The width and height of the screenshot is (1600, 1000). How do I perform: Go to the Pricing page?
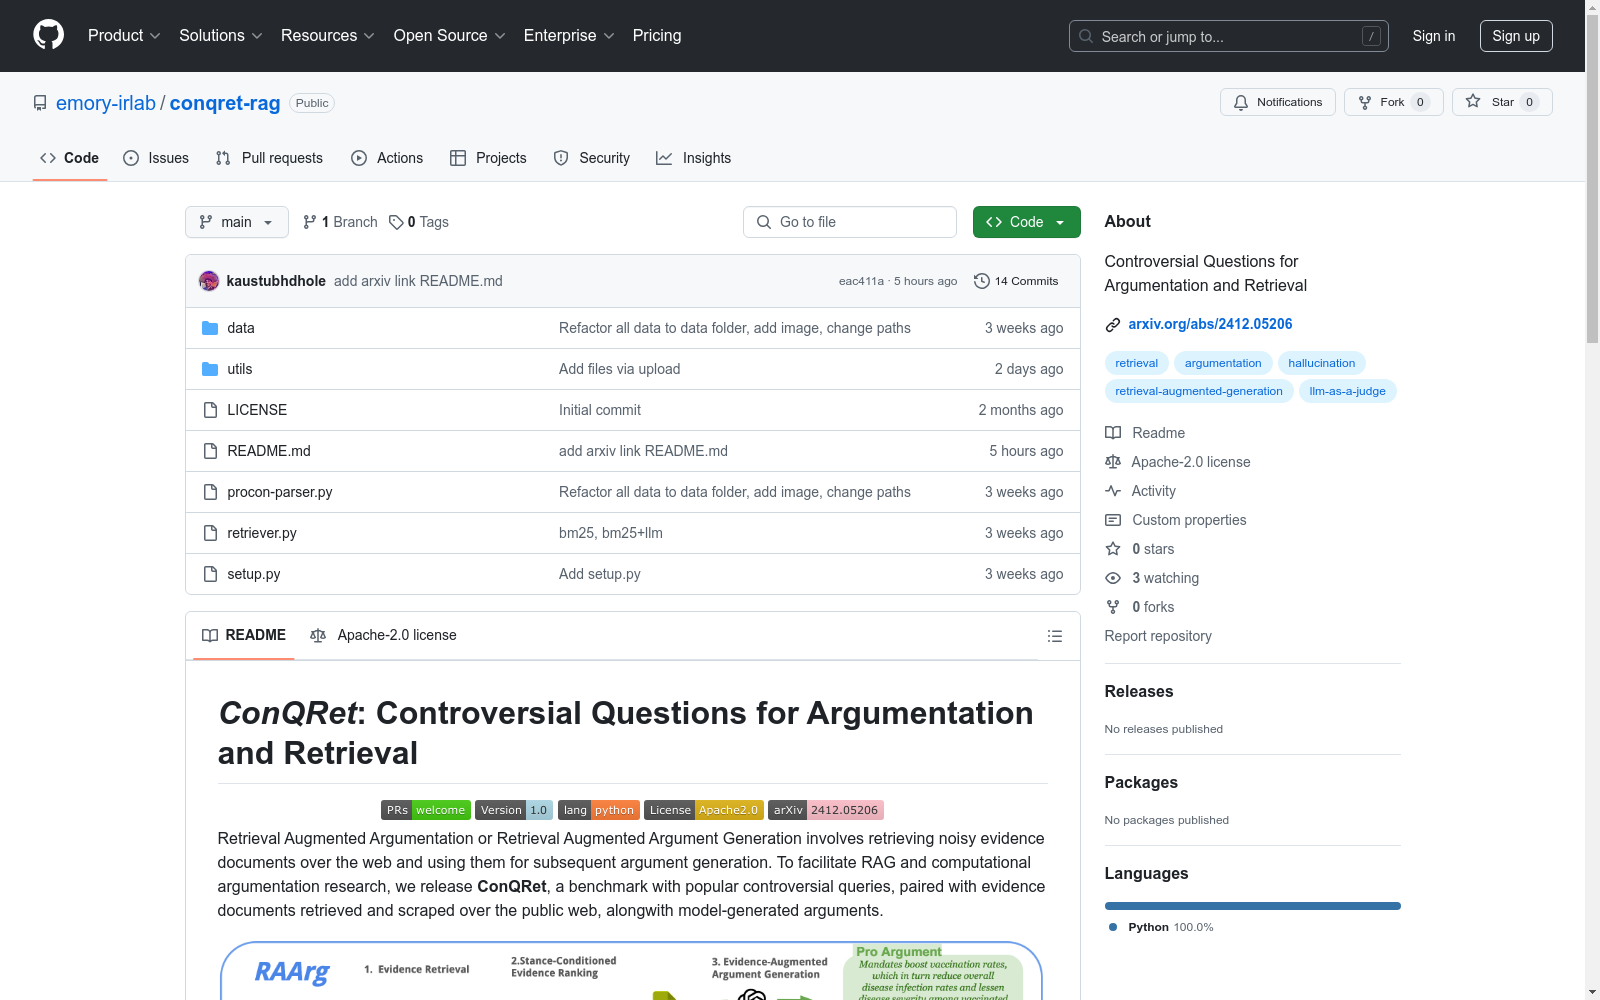(657, 36)
